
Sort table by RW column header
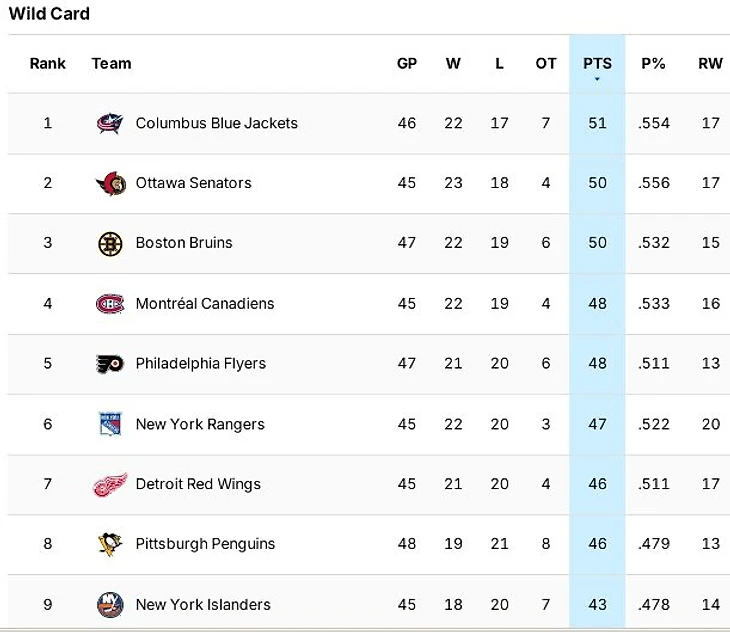710,64
